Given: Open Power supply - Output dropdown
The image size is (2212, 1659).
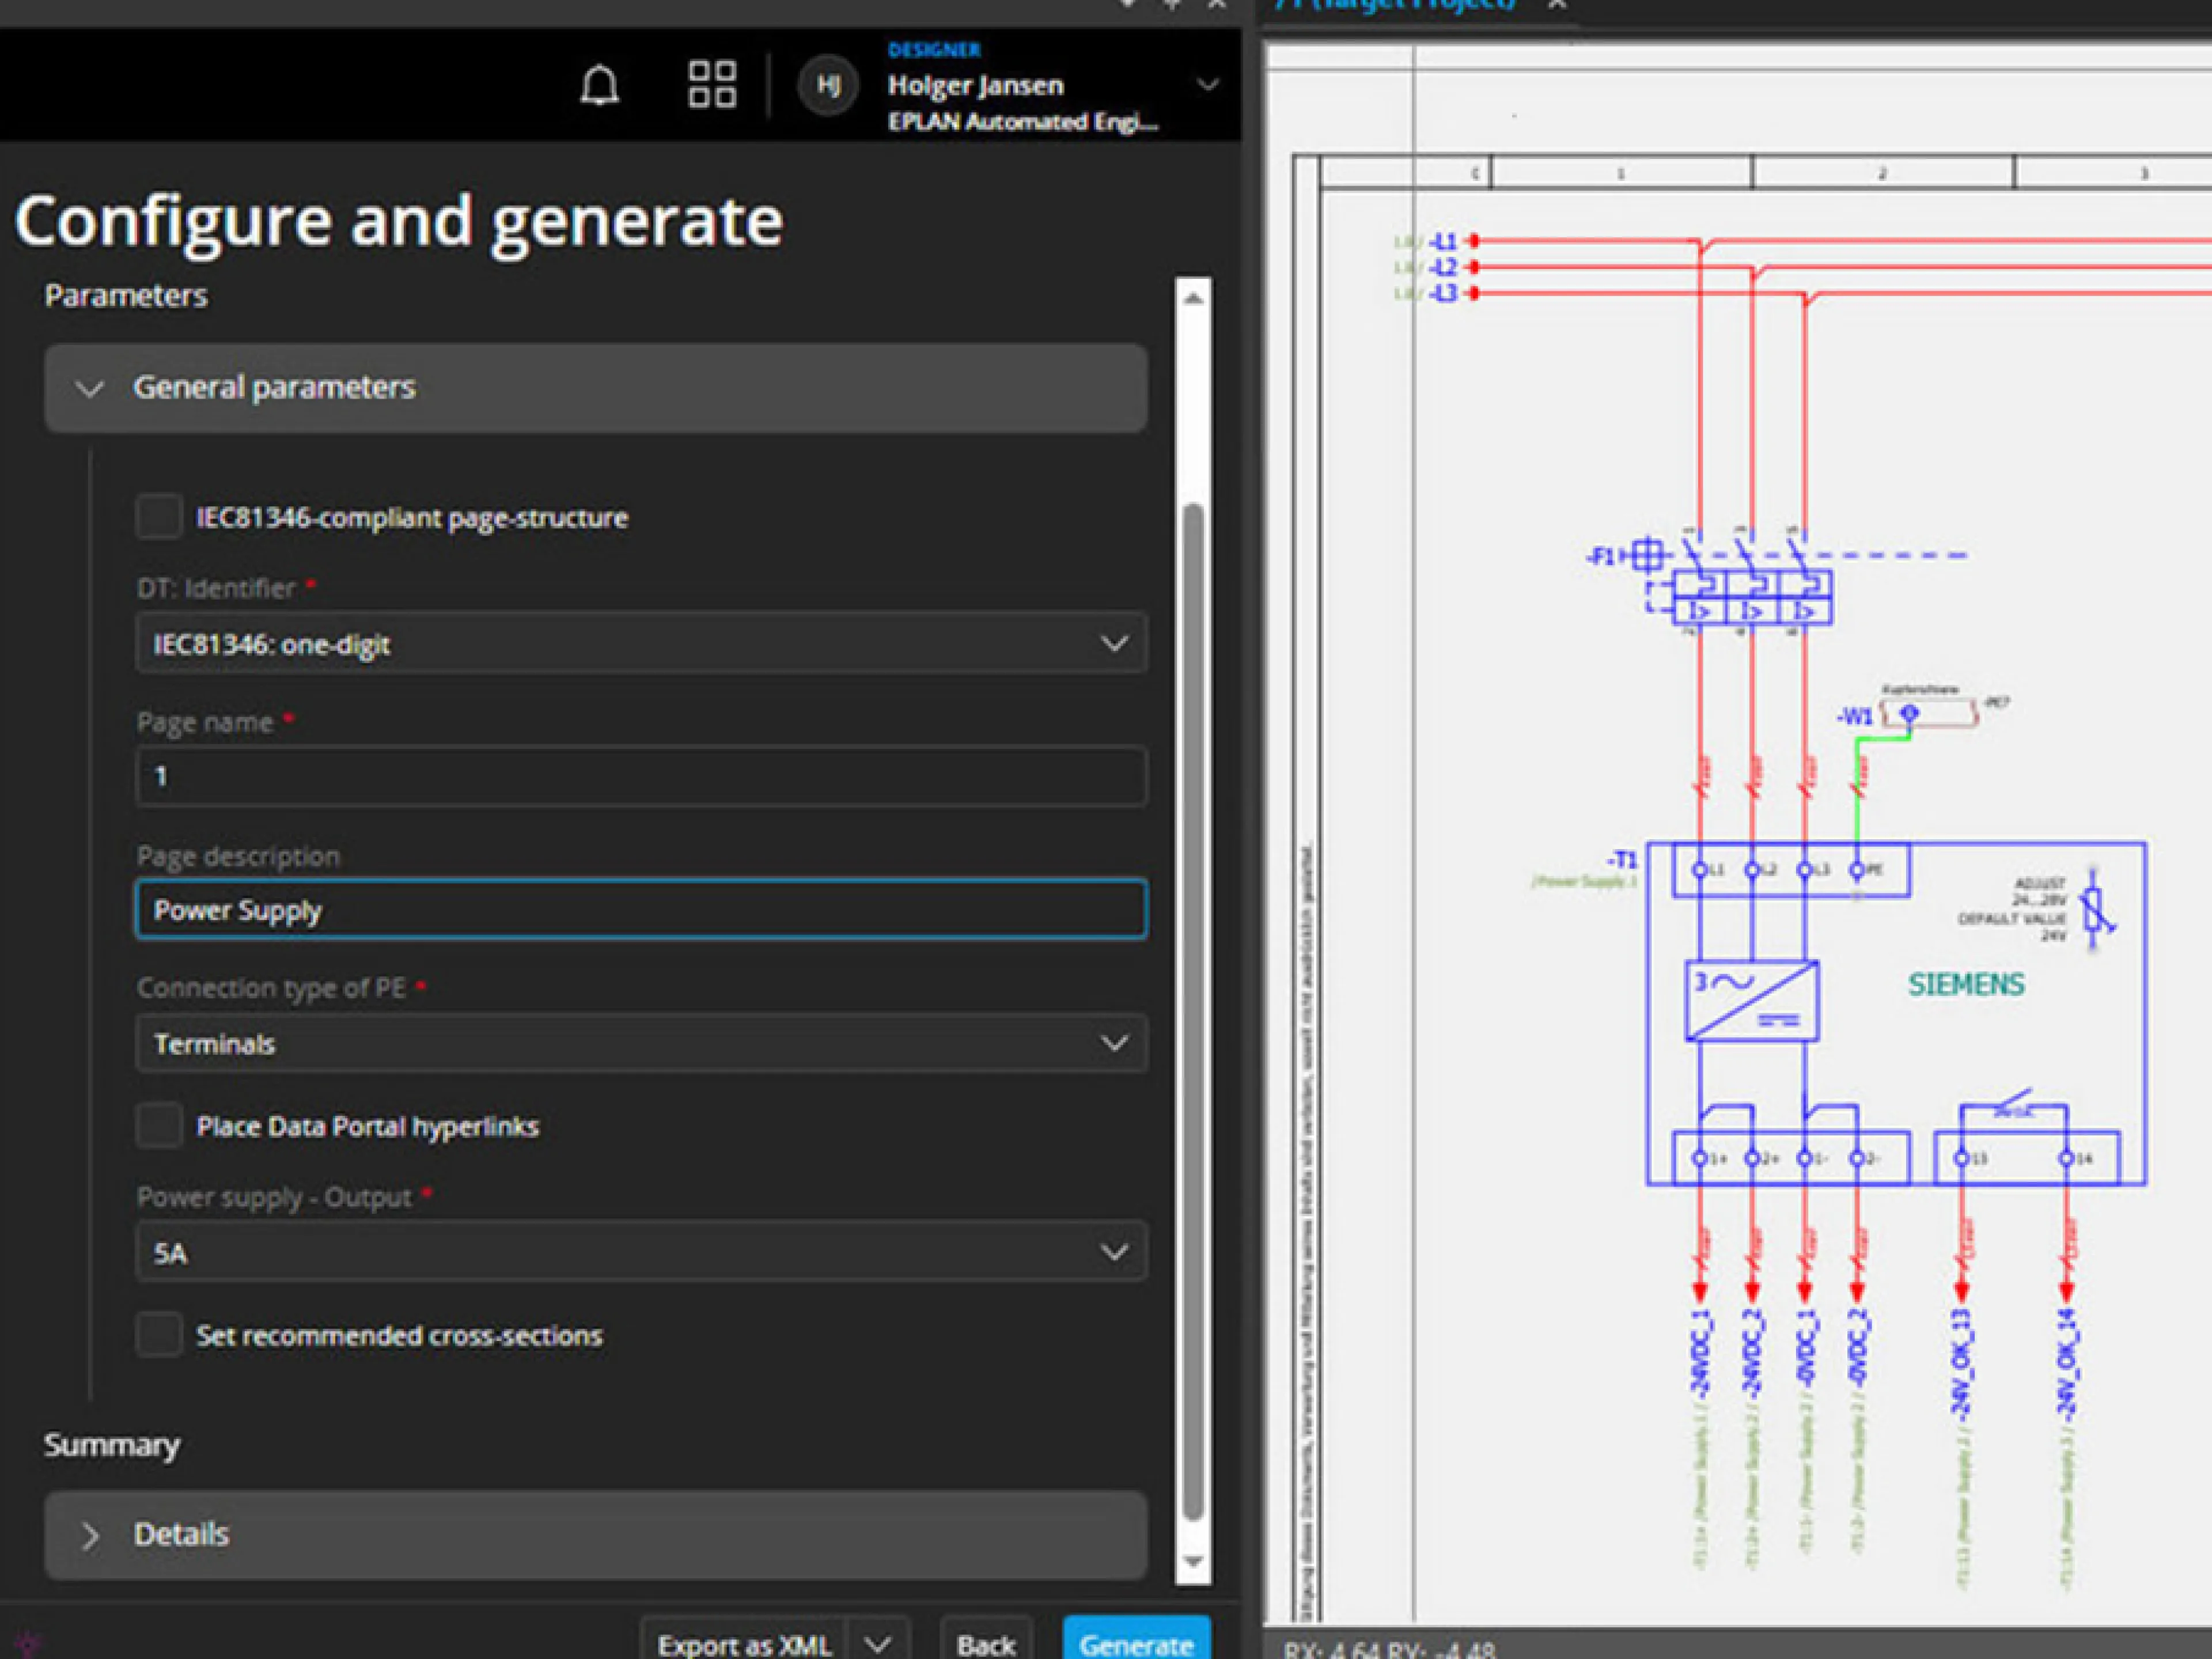Looking at the screenshot, I should (641, 1252).
